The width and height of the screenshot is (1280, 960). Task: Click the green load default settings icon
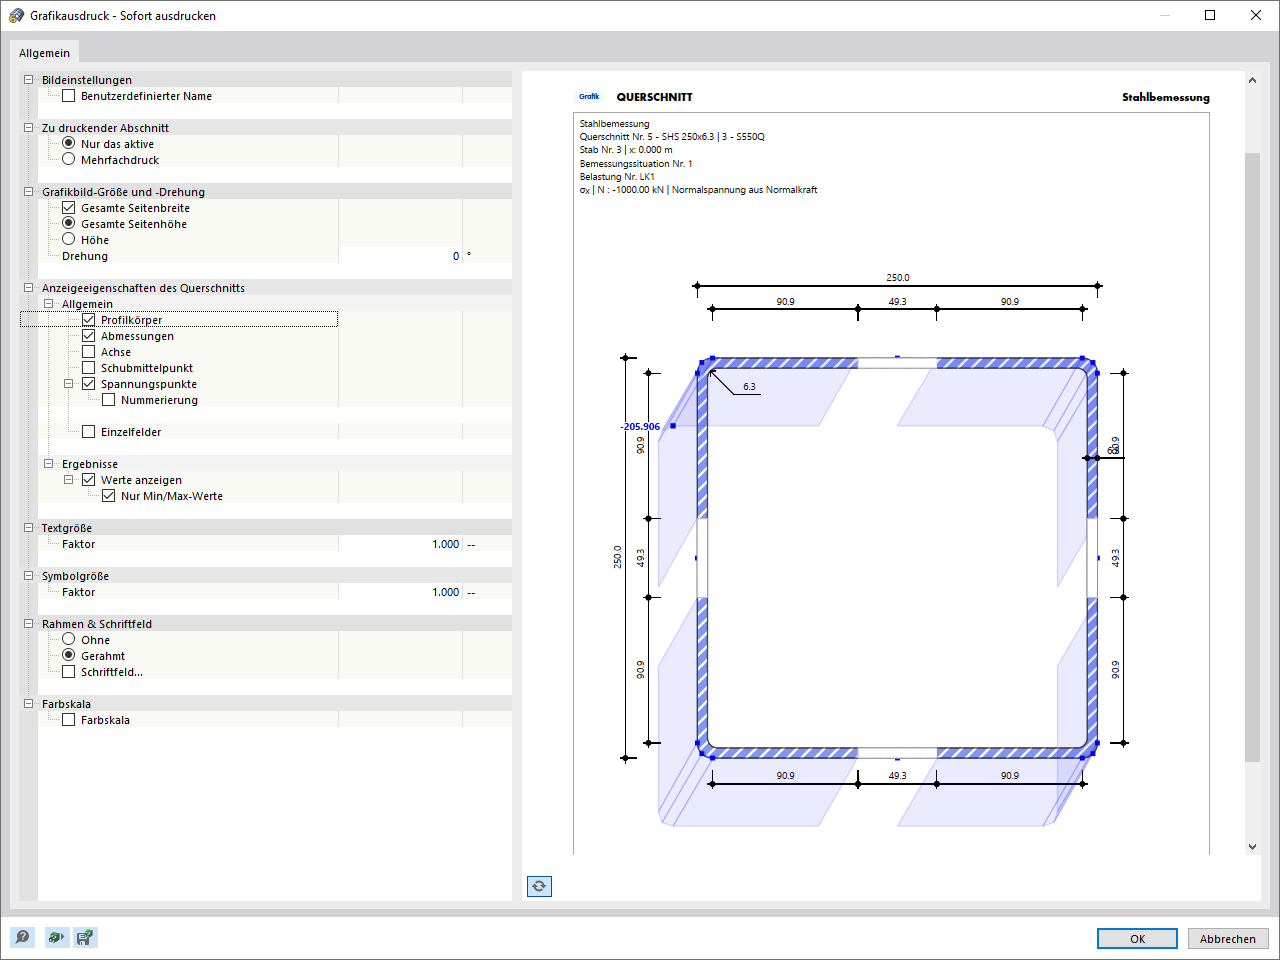point(56,937)
